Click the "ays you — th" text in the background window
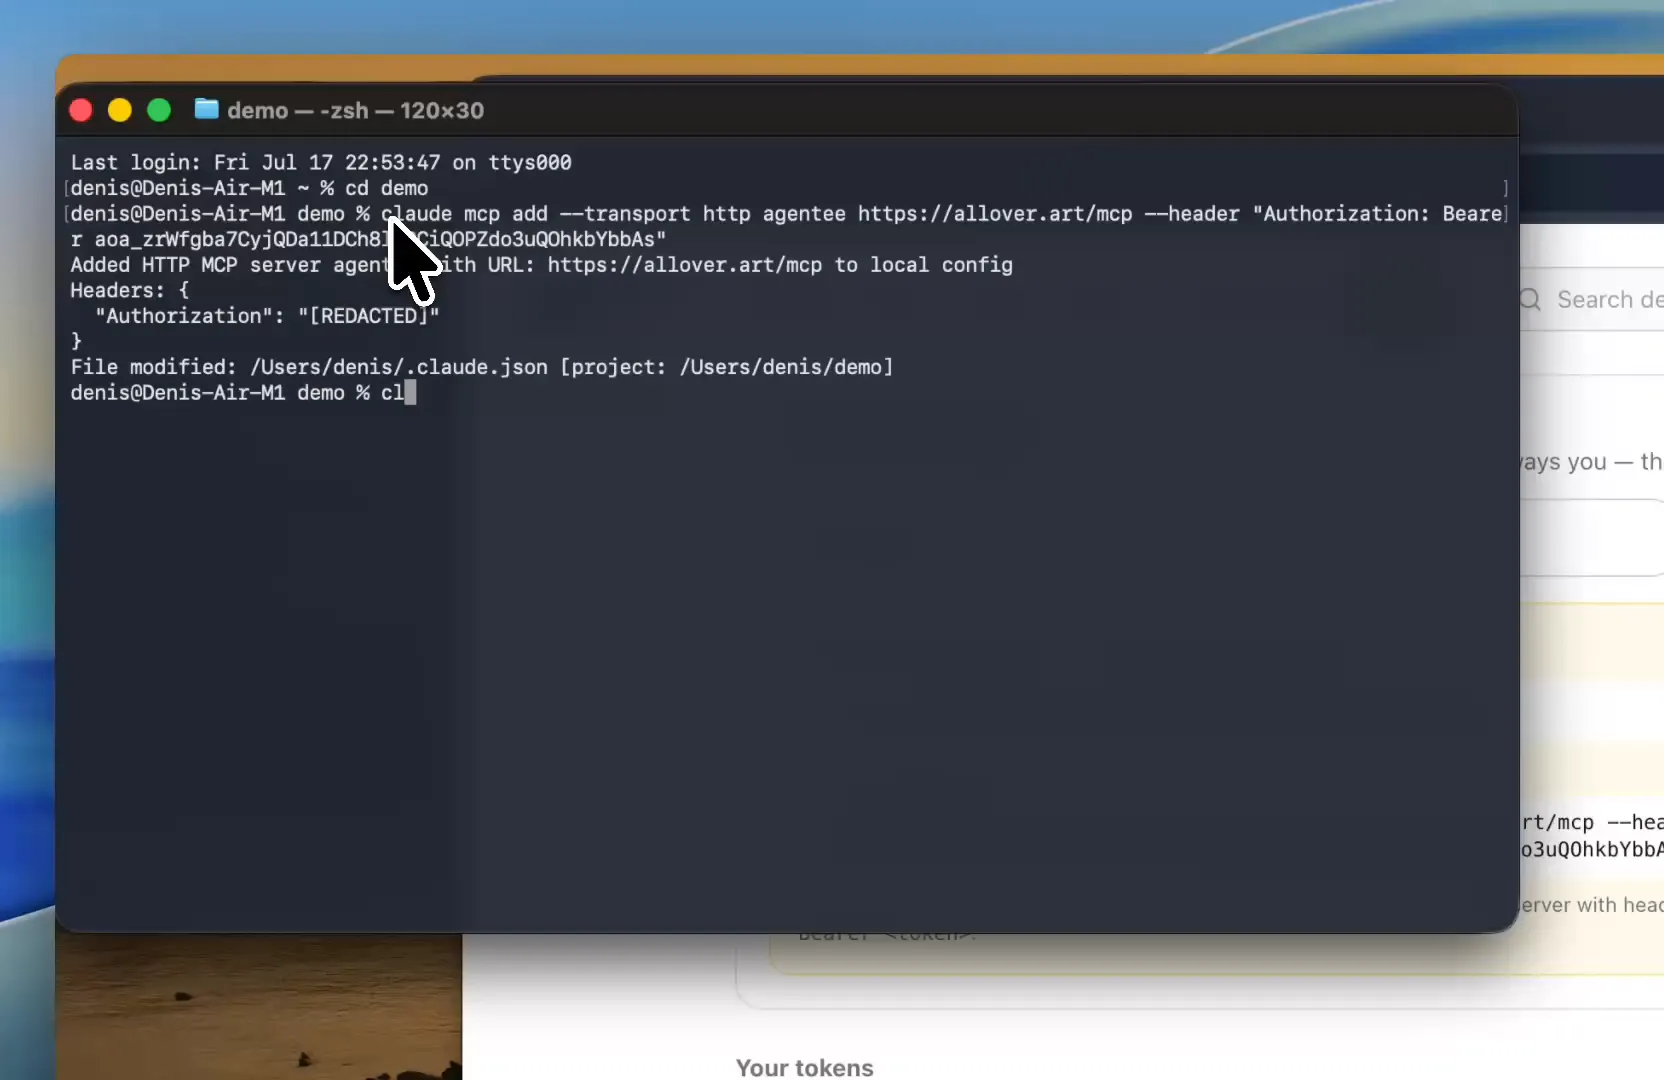 pyautogui.click(x=1592, y=462)
